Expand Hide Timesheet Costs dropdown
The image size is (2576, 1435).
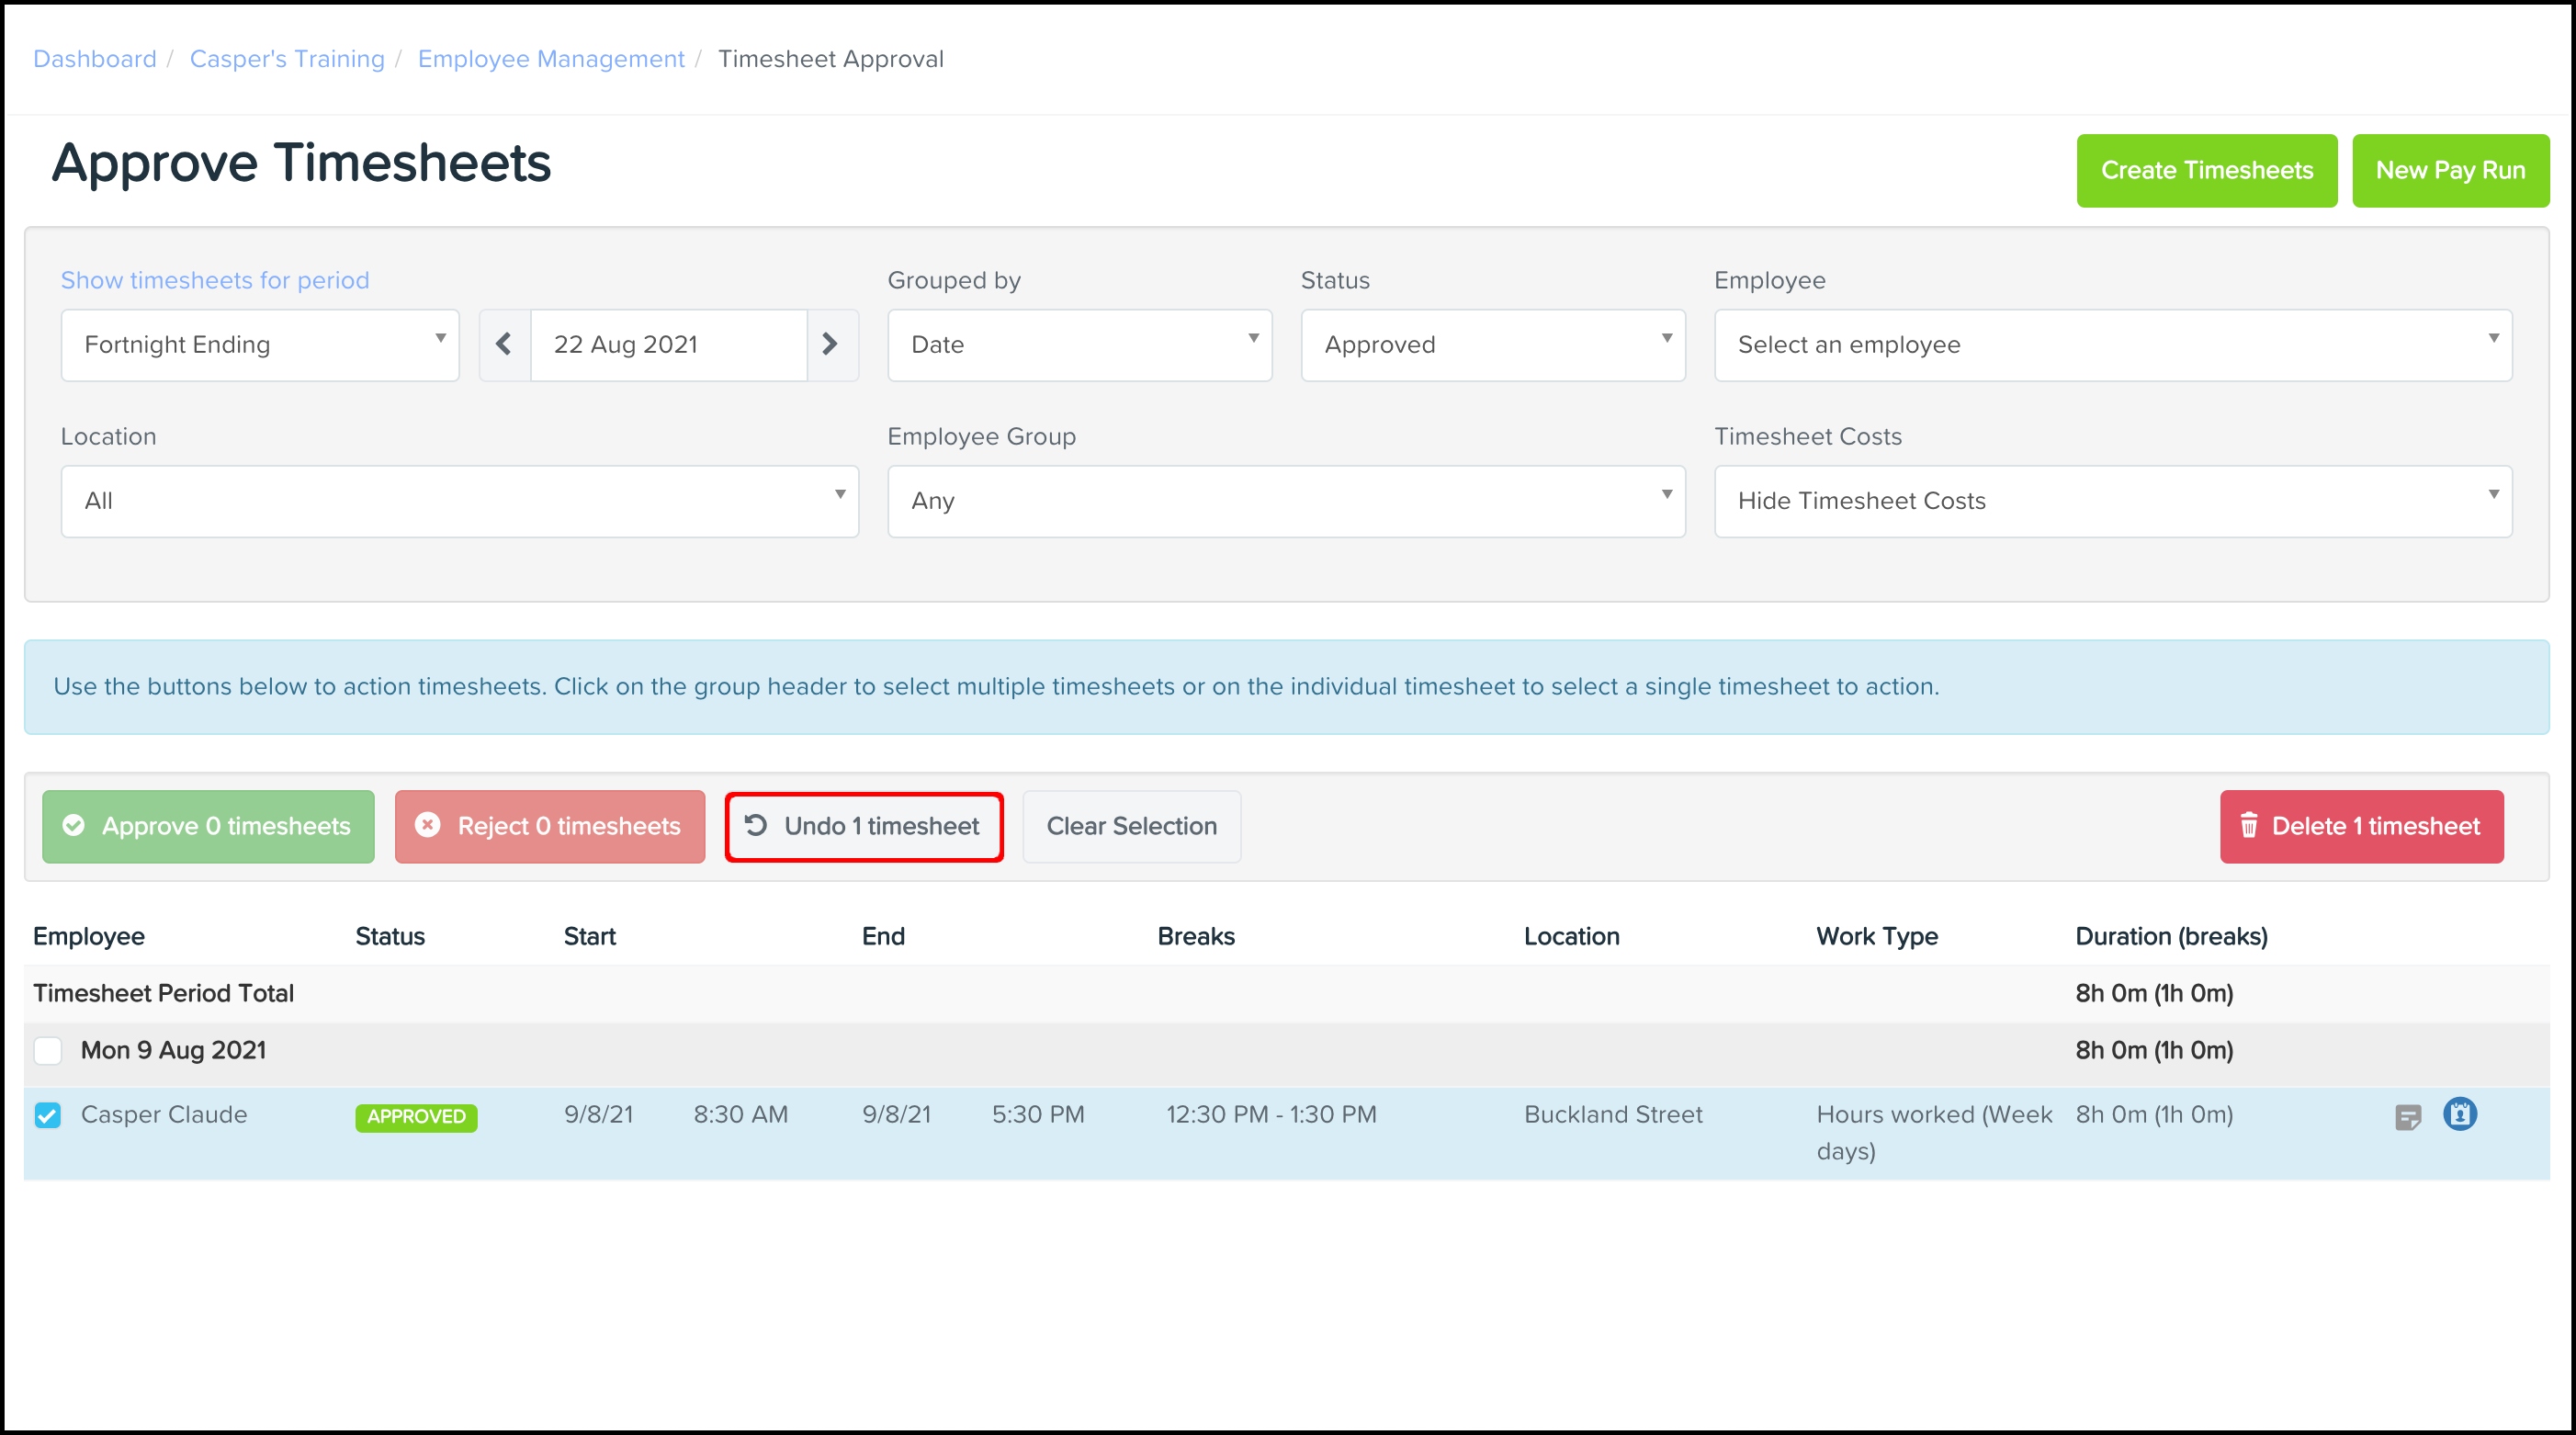click(x=2112, y=501)
